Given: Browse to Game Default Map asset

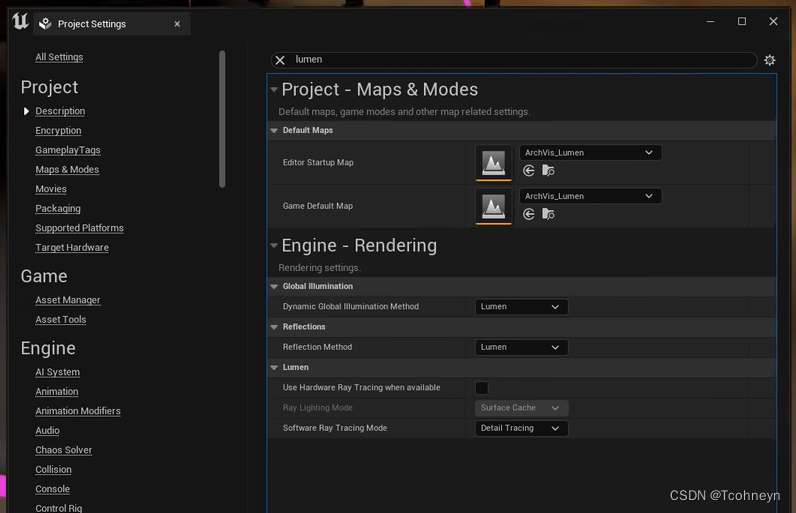Looking at the screenshot, I should click(548, 214).
